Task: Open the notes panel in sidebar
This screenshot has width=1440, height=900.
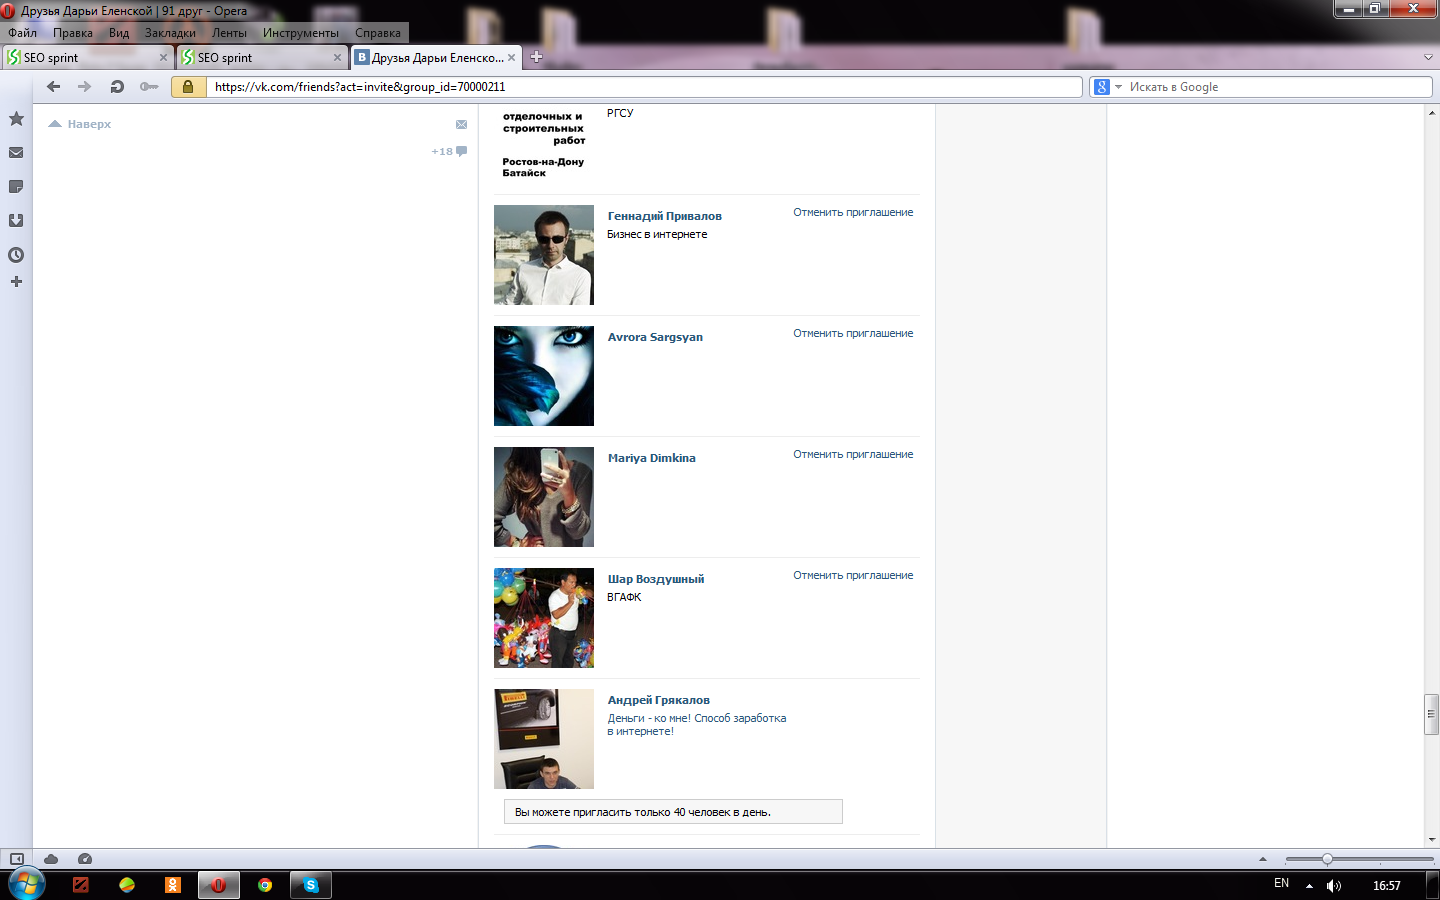Action: click(x=16, y=187)
